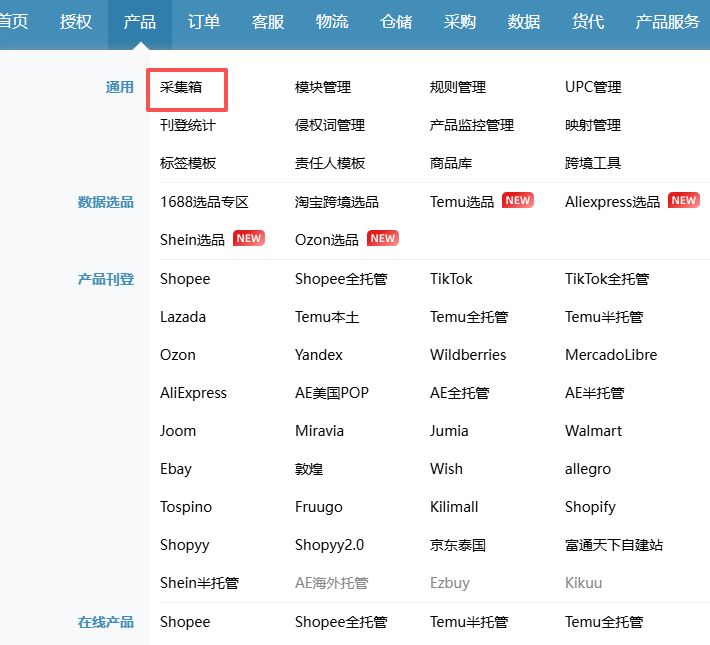Click the Shopify listing link
The width and height of the screenshot is (710, 645).
[x=590, y=507]
